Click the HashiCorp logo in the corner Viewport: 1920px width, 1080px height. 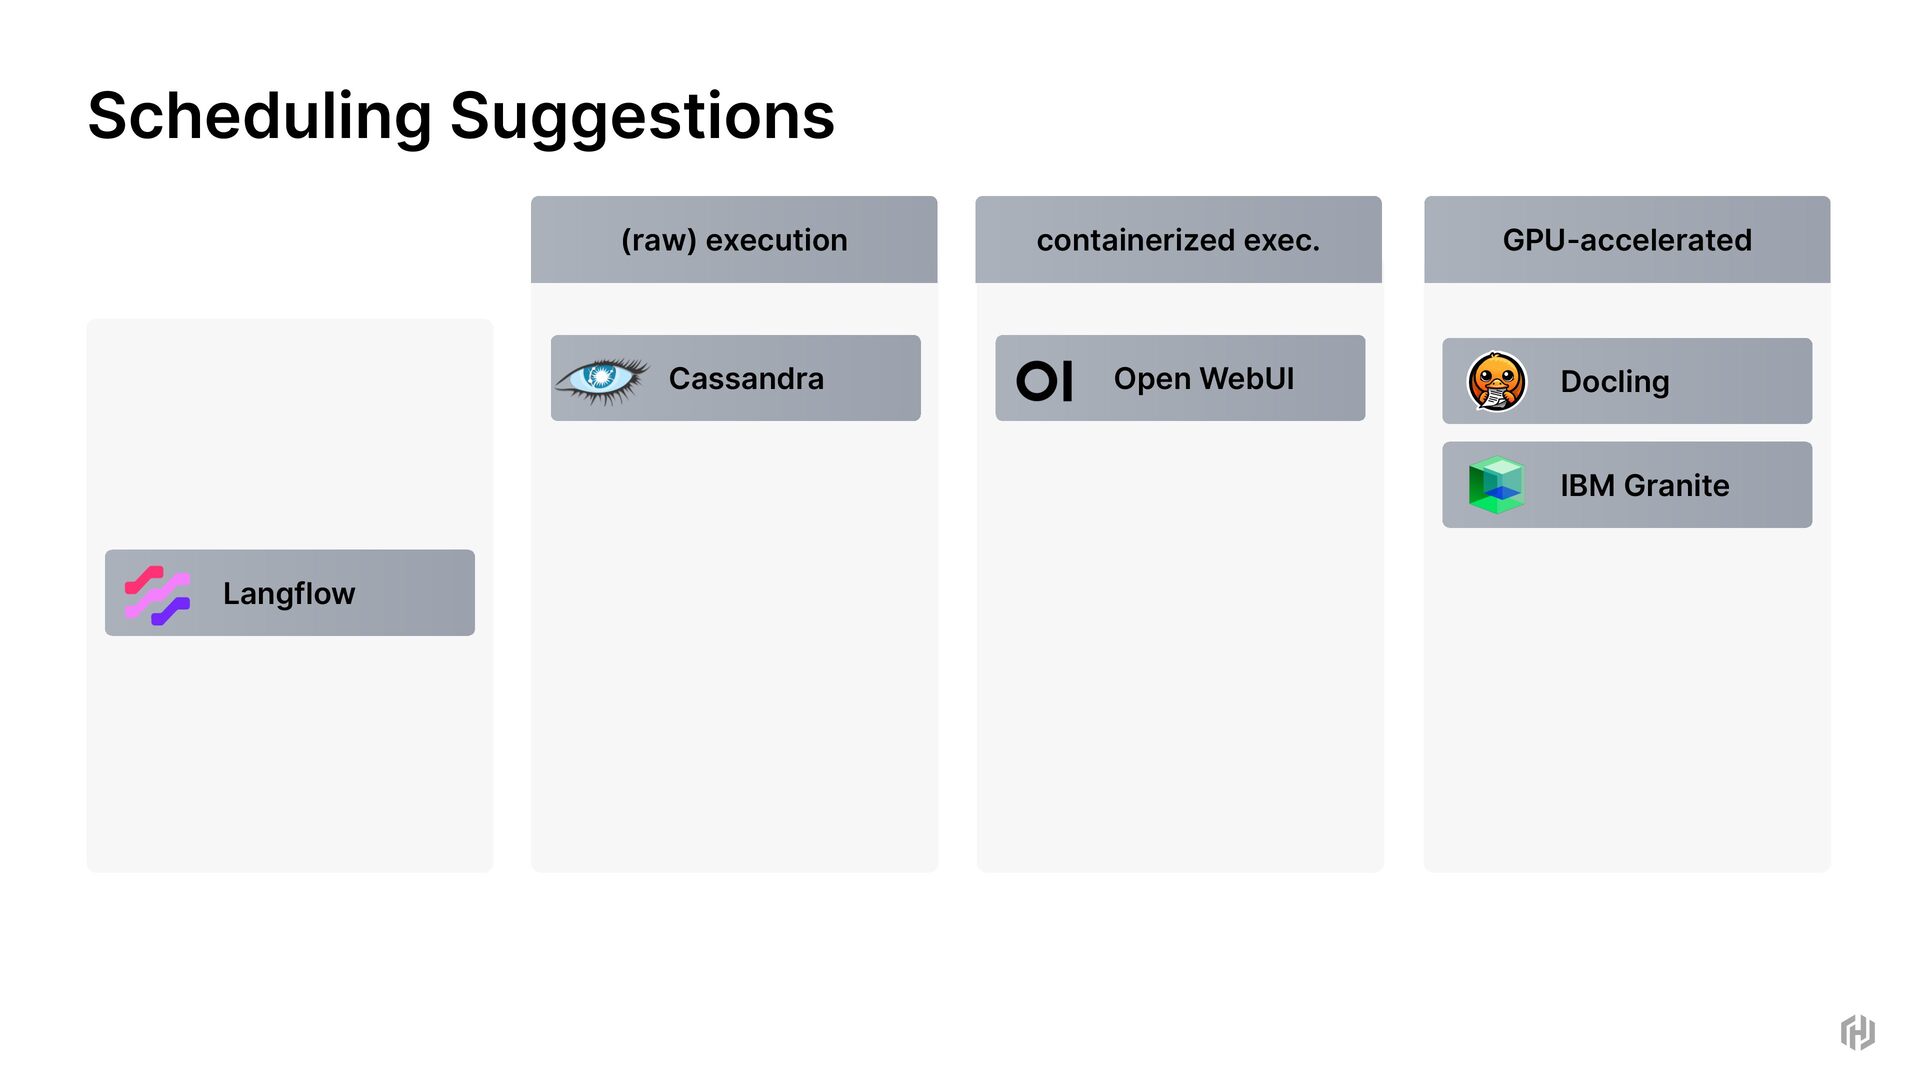1857,1032
